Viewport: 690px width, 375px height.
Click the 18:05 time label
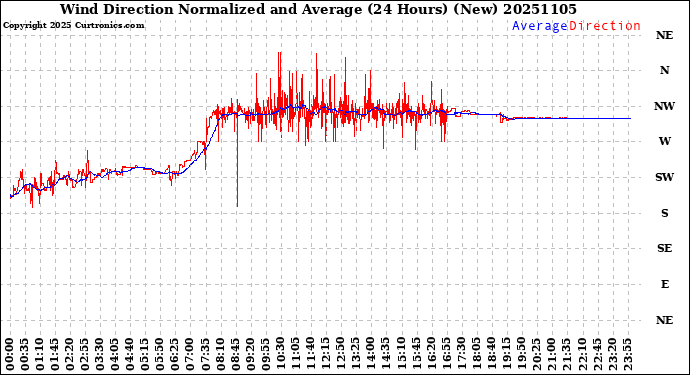[x=476, y=355]
